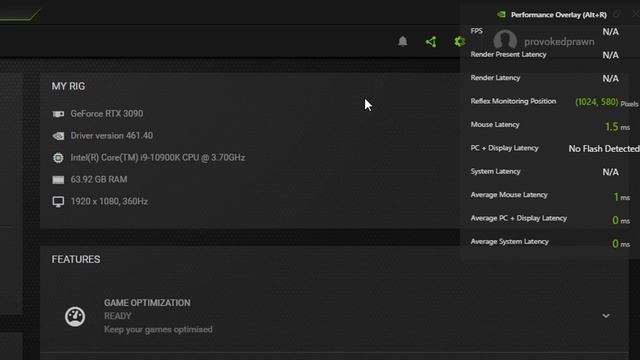Click the CPU chip icon
The height and width of the screenshot is (360, 640).
(58, 158)
